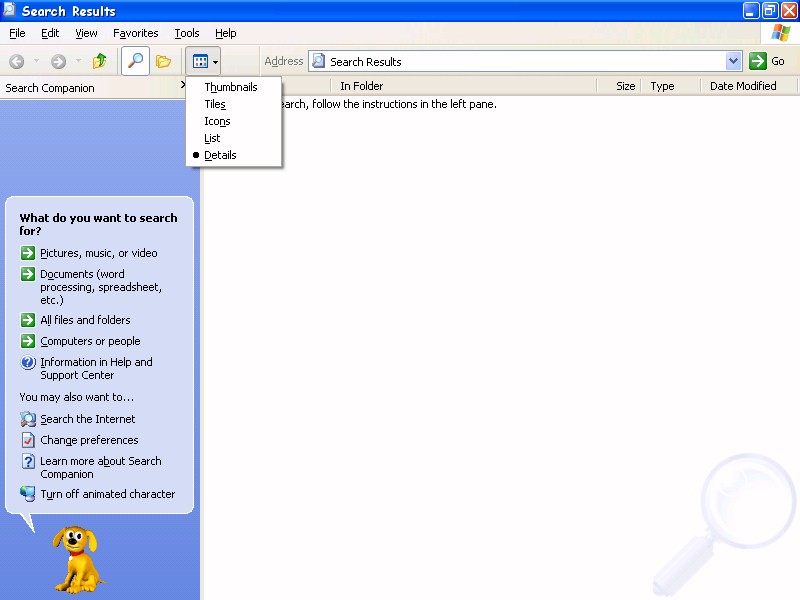Open the View menu
This screenshot has width=800, height=600.
[x=86, y=33]
